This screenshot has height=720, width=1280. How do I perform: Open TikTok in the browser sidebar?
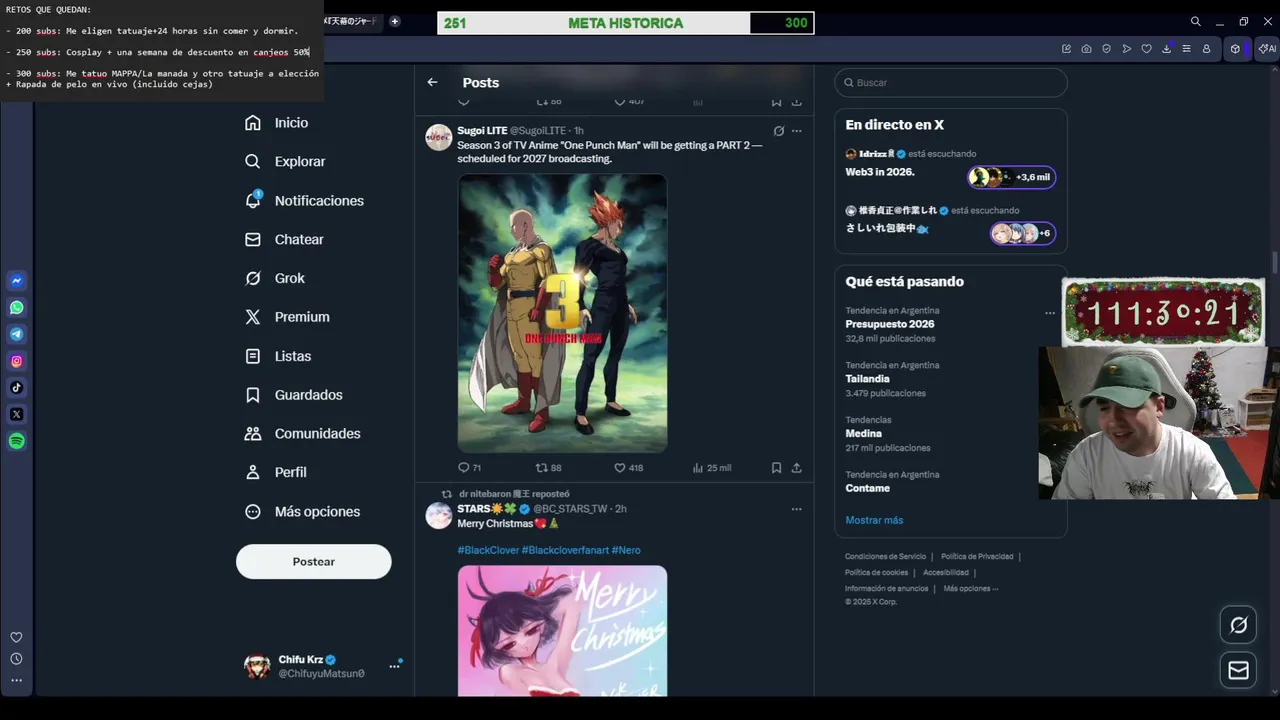point(17,388)
